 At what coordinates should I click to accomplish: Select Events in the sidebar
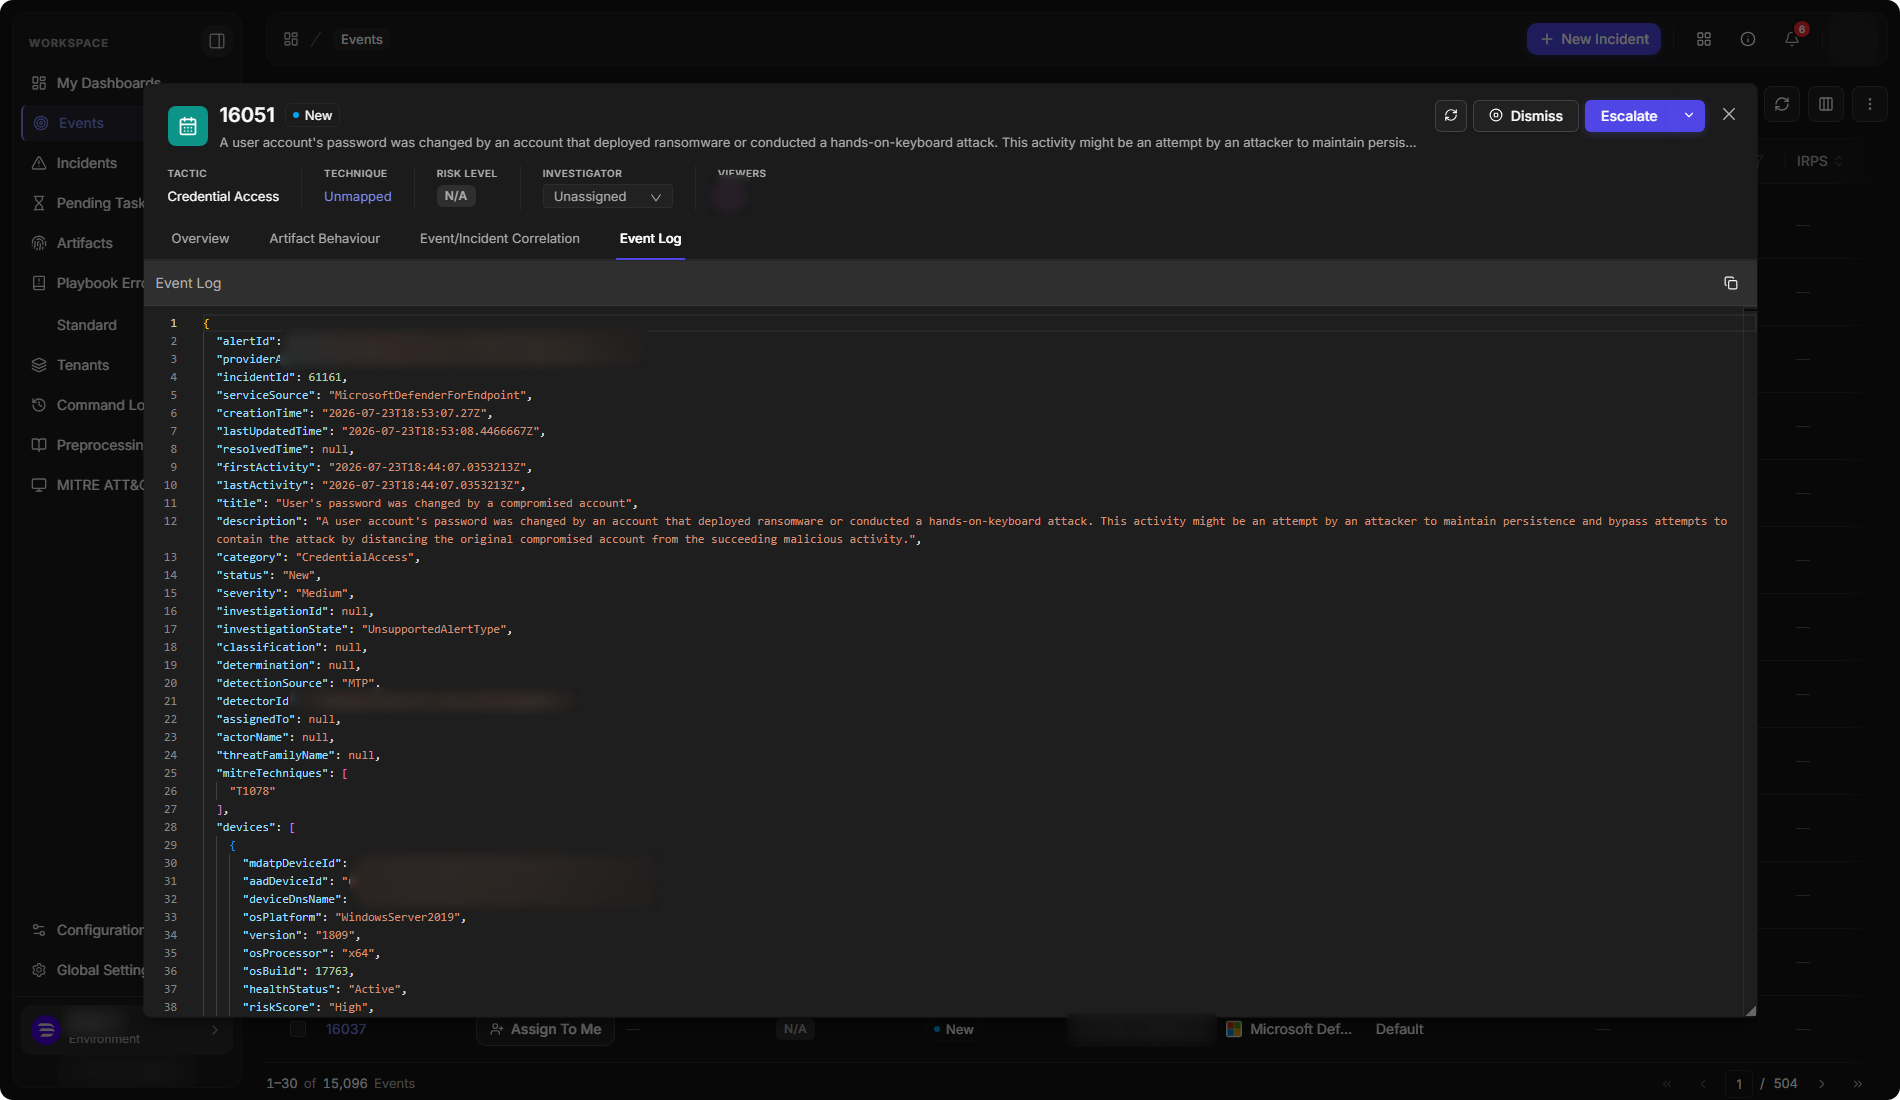[81, 123]
